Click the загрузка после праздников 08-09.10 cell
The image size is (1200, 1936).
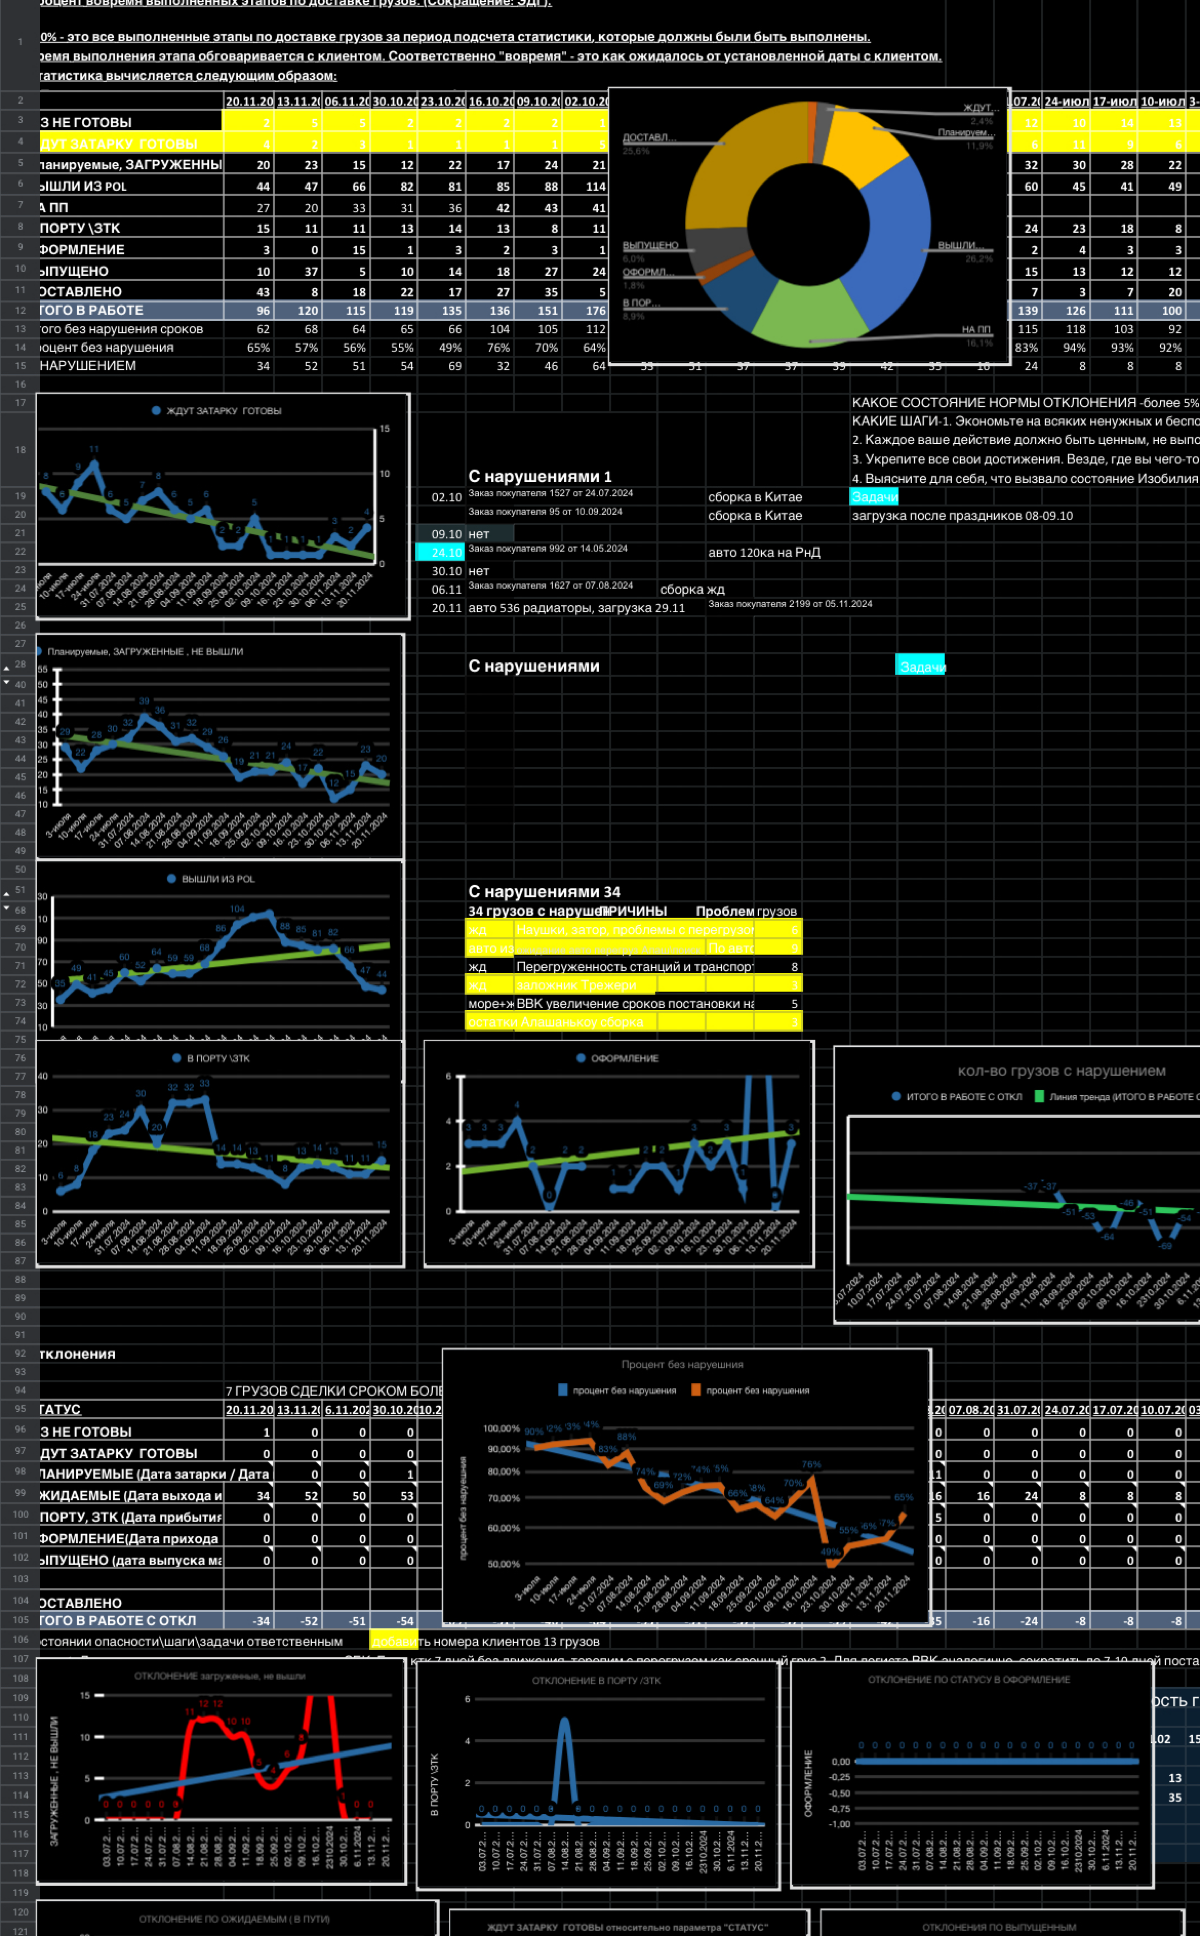point(962,516)
